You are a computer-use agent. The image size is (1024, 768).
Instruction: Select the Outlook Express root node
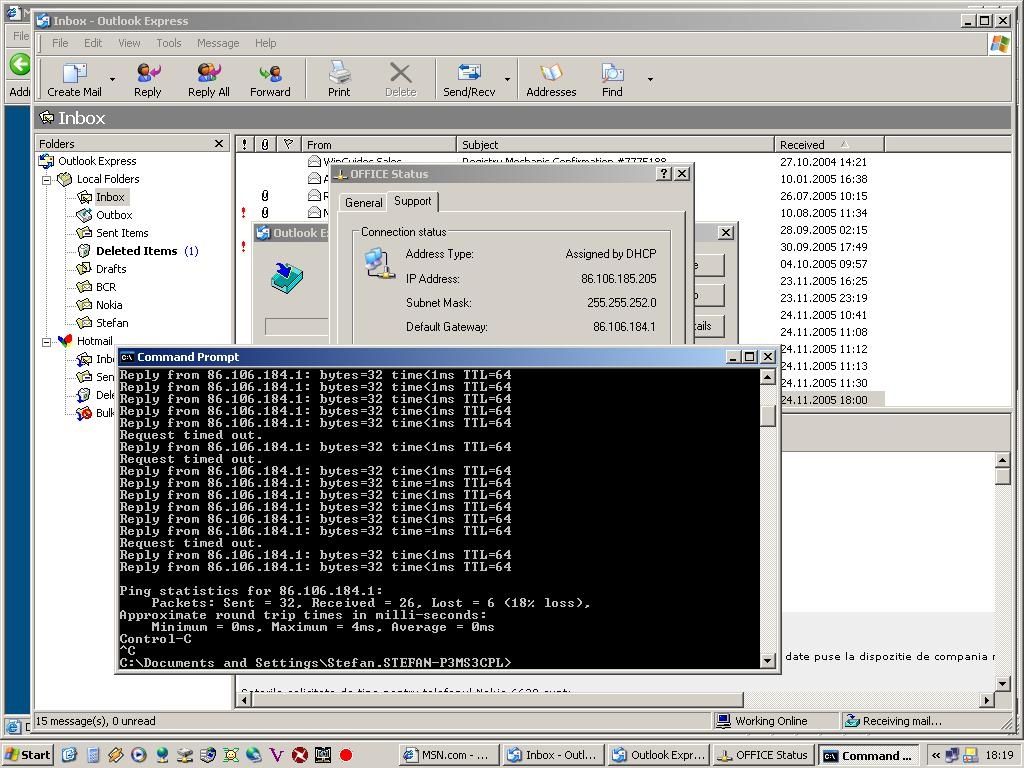(97, 161)
